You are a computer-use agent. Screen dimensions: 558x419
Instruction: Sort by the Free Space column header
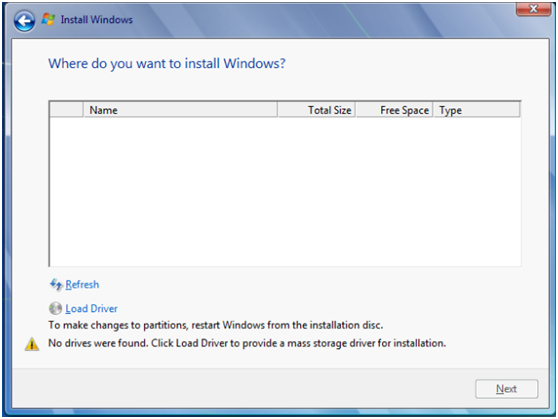394,110
